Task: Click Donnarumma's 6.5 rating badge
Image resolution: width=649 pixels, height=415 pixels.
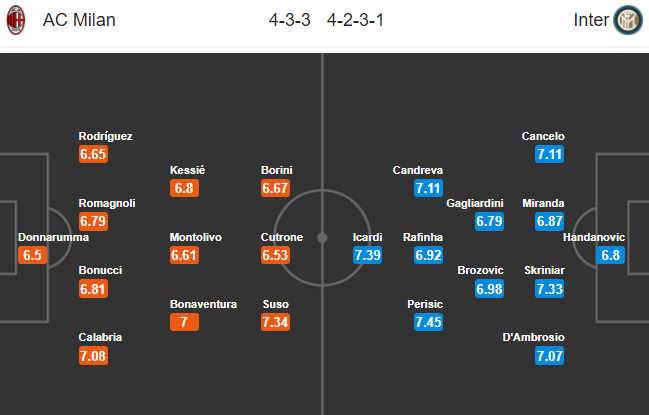Action: tap(34, 255)
